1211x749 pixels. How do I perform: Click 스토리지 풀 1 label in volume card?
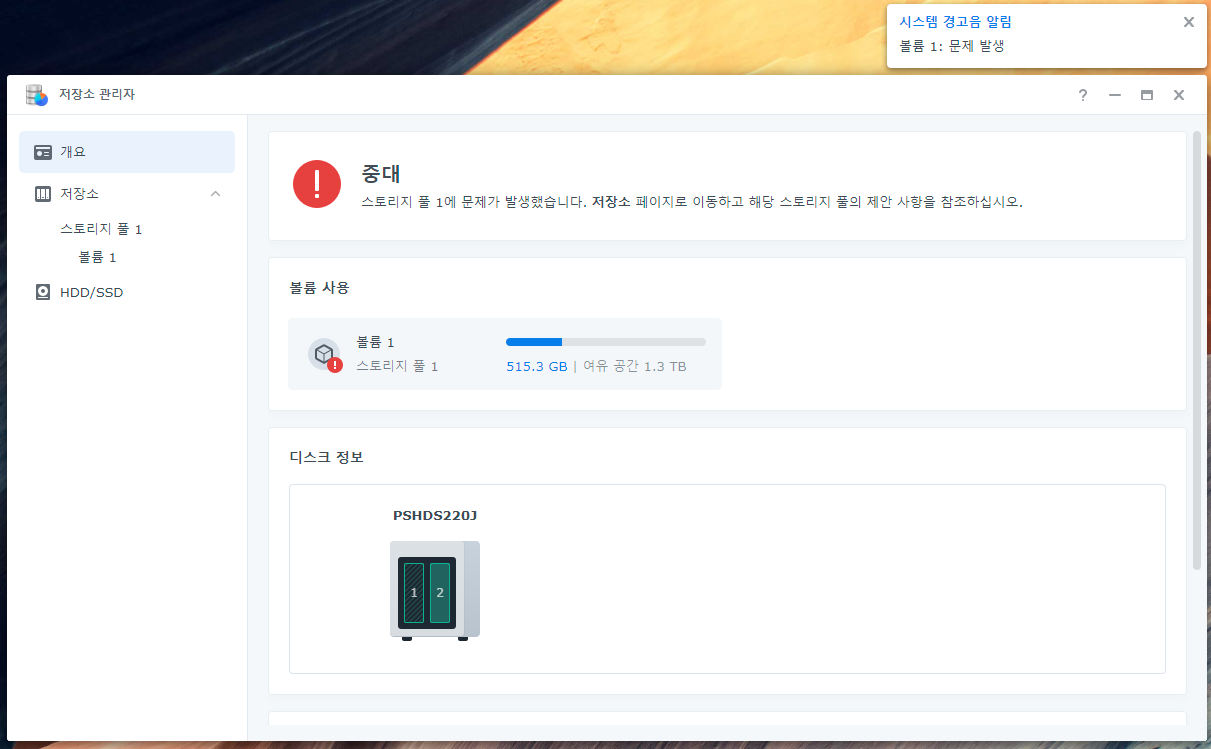click(x=397, y=367)
